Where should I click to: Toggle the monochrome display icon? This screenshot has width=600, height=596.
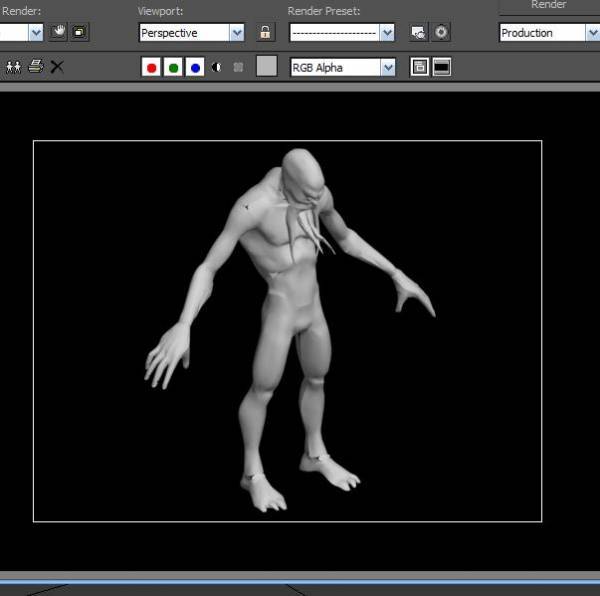pos(238,67)
